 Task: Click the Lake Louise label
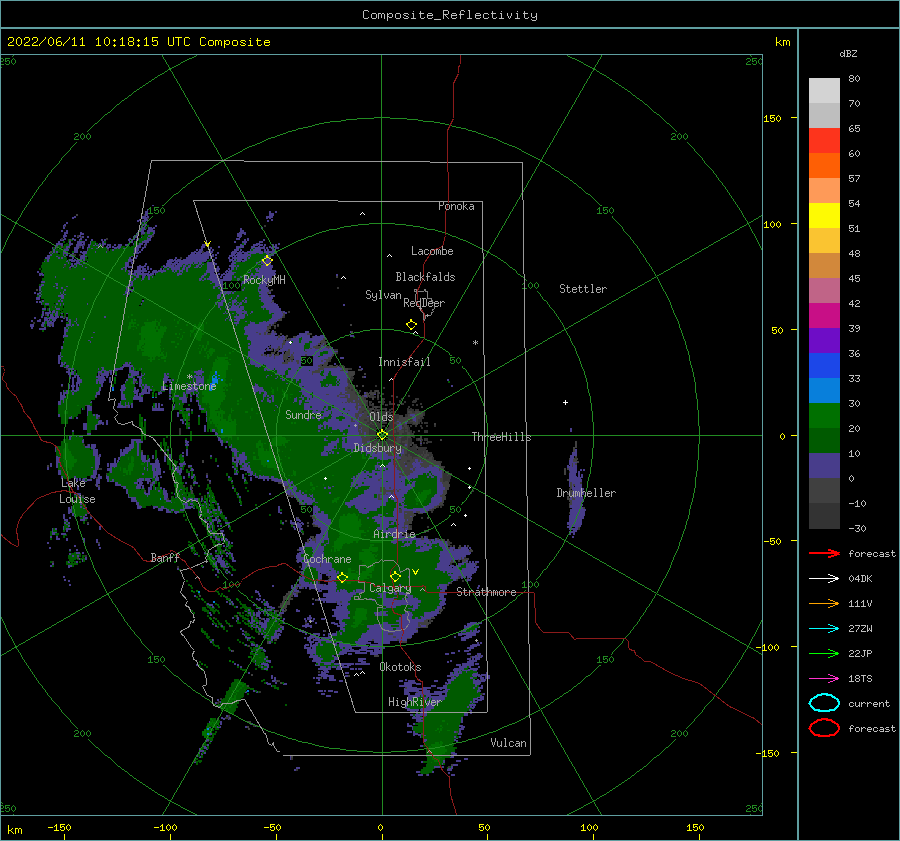(77, 491)
